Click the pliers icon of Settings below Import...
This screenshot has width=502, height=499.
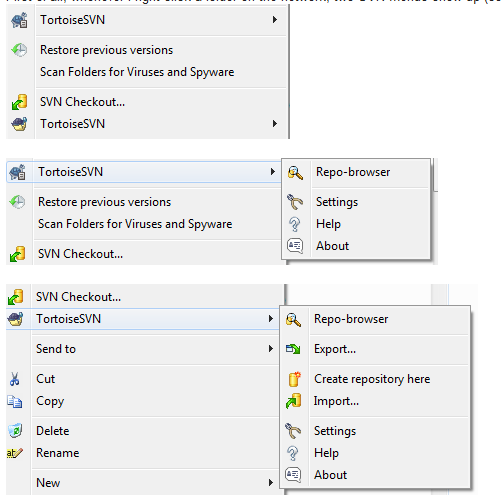coord(293,431)
